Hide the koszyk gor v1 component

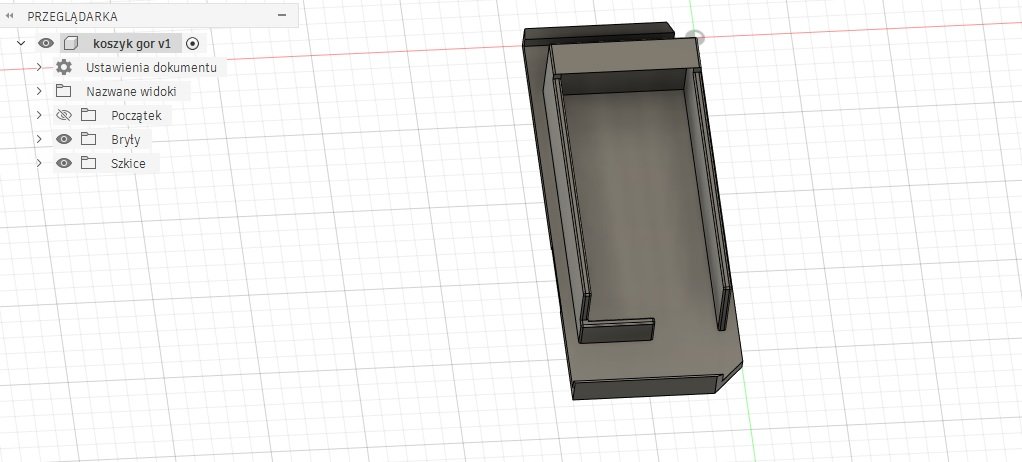tap(45, 43)
